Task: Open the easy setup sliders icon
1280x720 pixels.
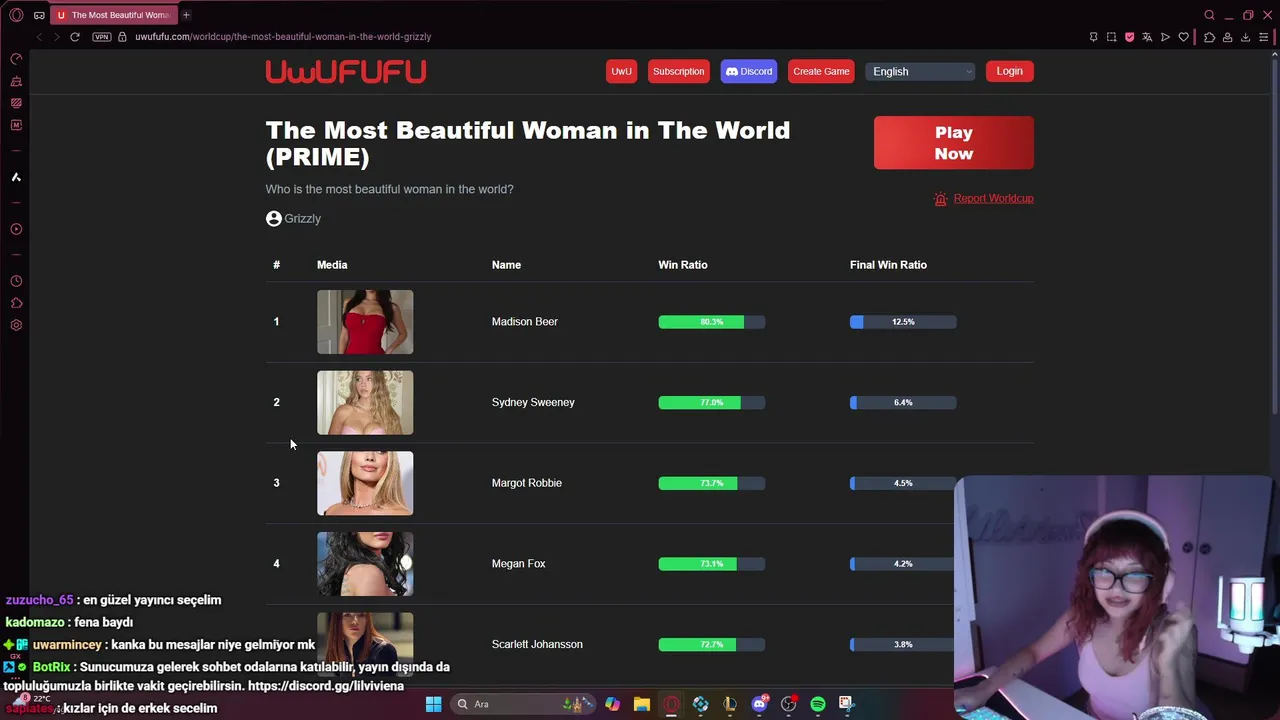Action: coord(1263,37)
